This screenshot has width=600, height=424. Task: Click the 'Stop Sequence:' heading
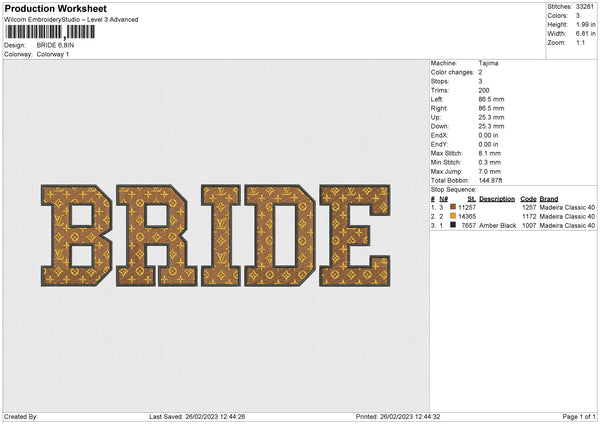click(x=453, y=190)
